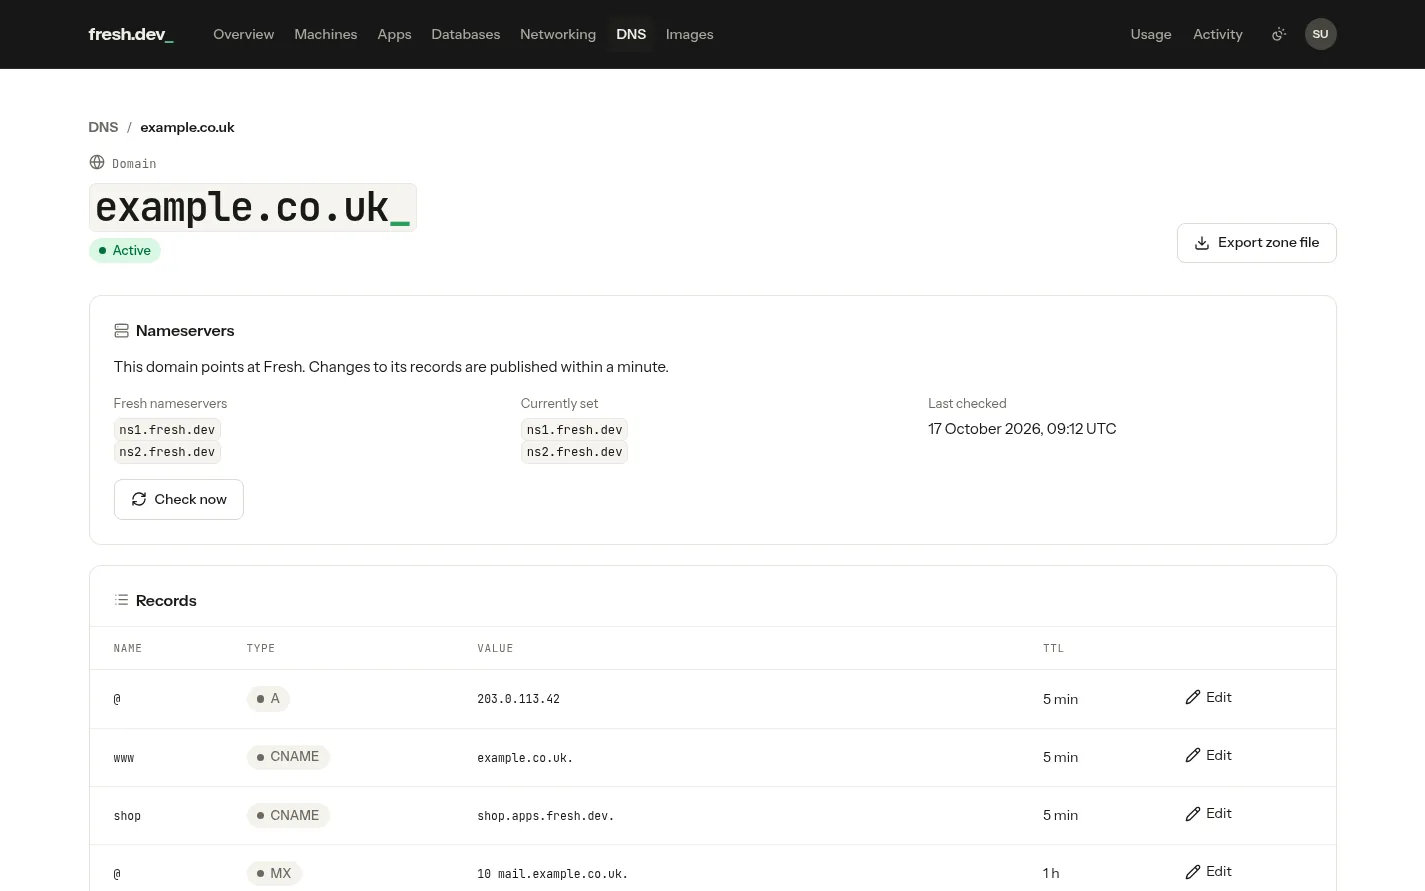The height and width of the screenshot is (891, 1425).
Task: Edit the shop CNAME record
Action: pos(1208,813)
